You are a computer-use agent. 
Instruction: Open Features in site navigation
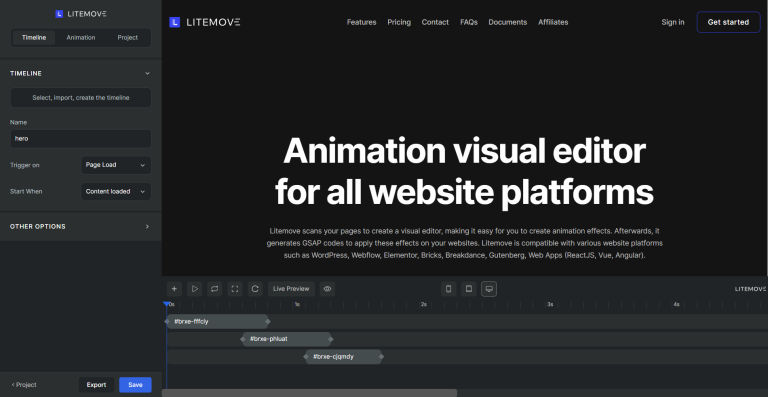(x=361, y=22)
